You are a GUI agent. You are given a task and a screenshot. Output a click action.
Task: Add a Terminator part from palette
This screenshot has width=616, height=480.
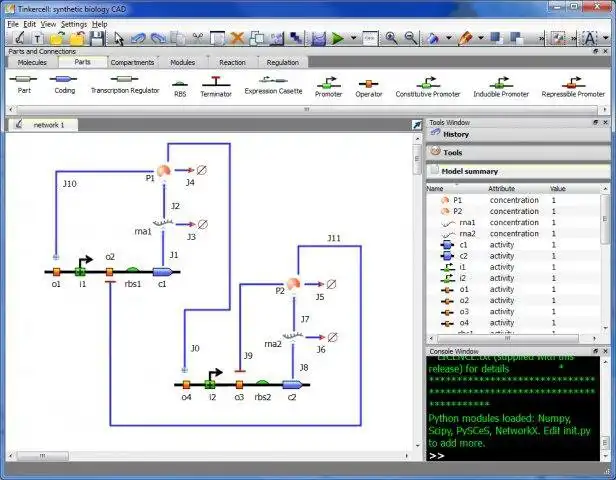(x=216, y=87)
